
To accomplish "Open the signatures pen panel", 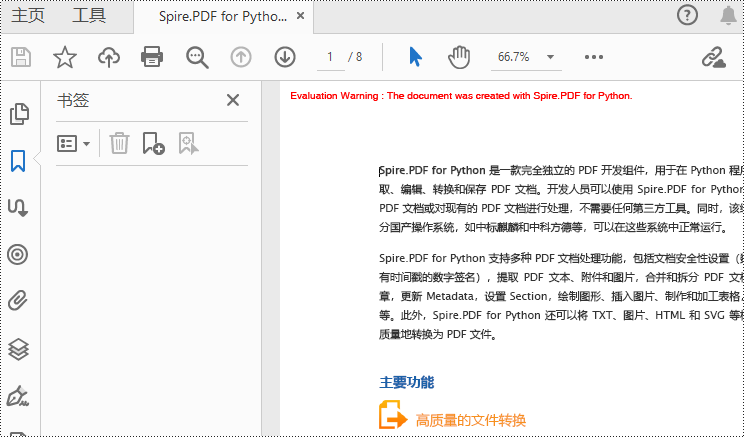I will pos(18,396).
